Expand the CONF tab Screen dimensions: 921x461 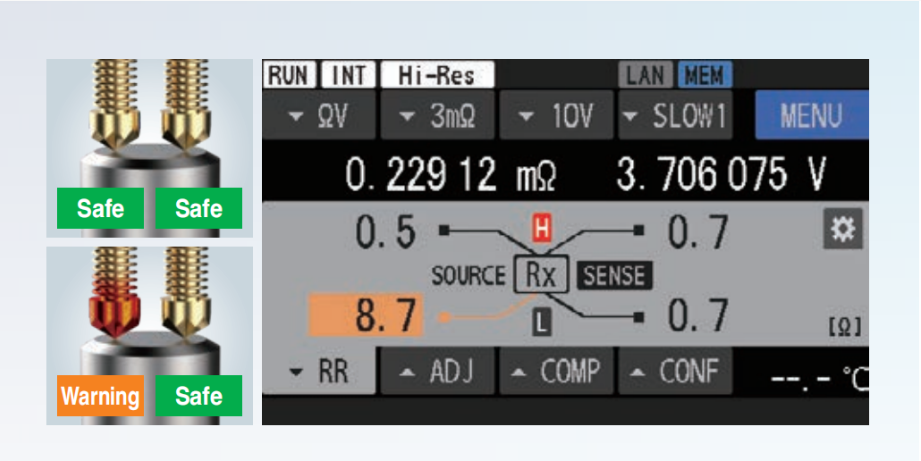tap(675, 371)
